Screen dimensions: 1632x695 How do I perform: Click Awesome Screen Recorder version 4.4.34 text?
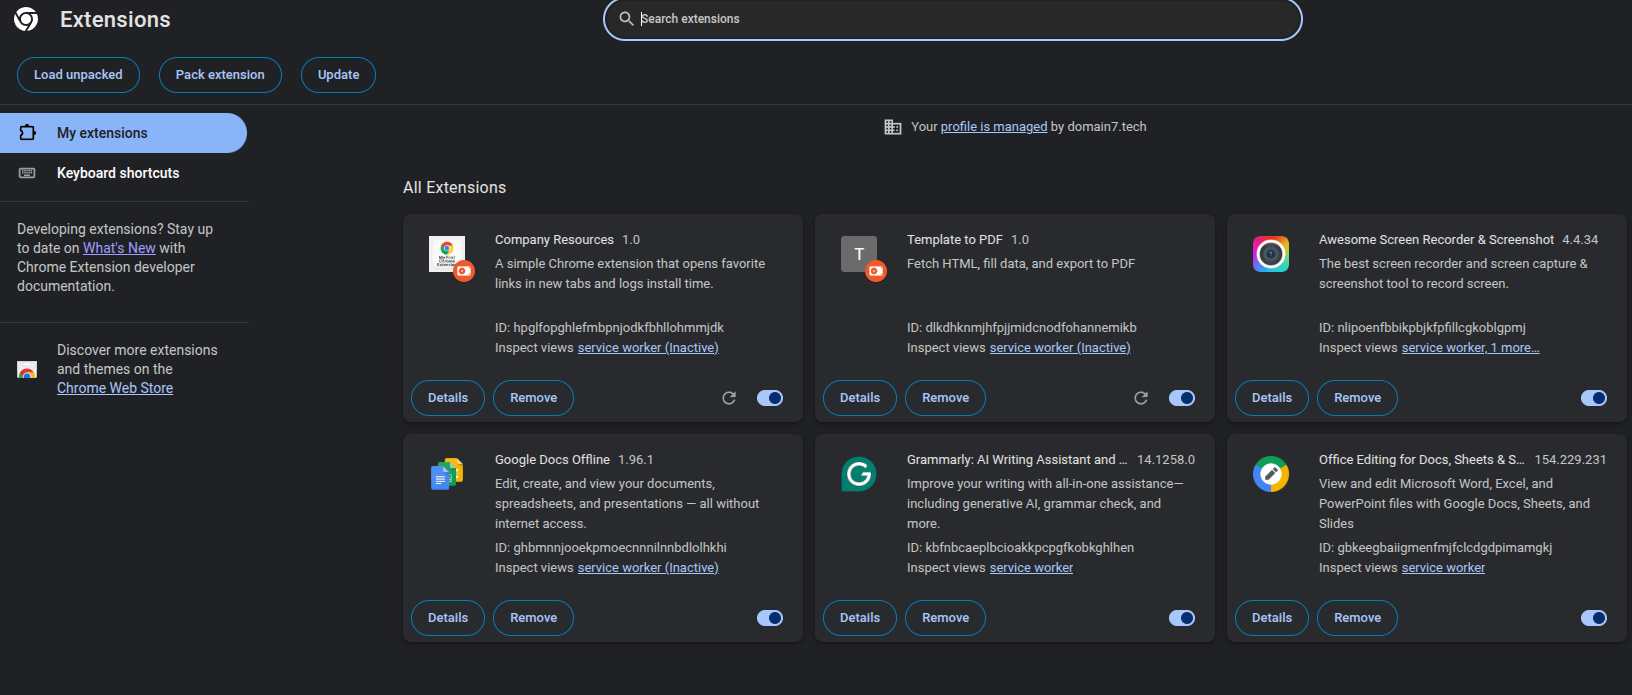click(x=1580, y=240)
